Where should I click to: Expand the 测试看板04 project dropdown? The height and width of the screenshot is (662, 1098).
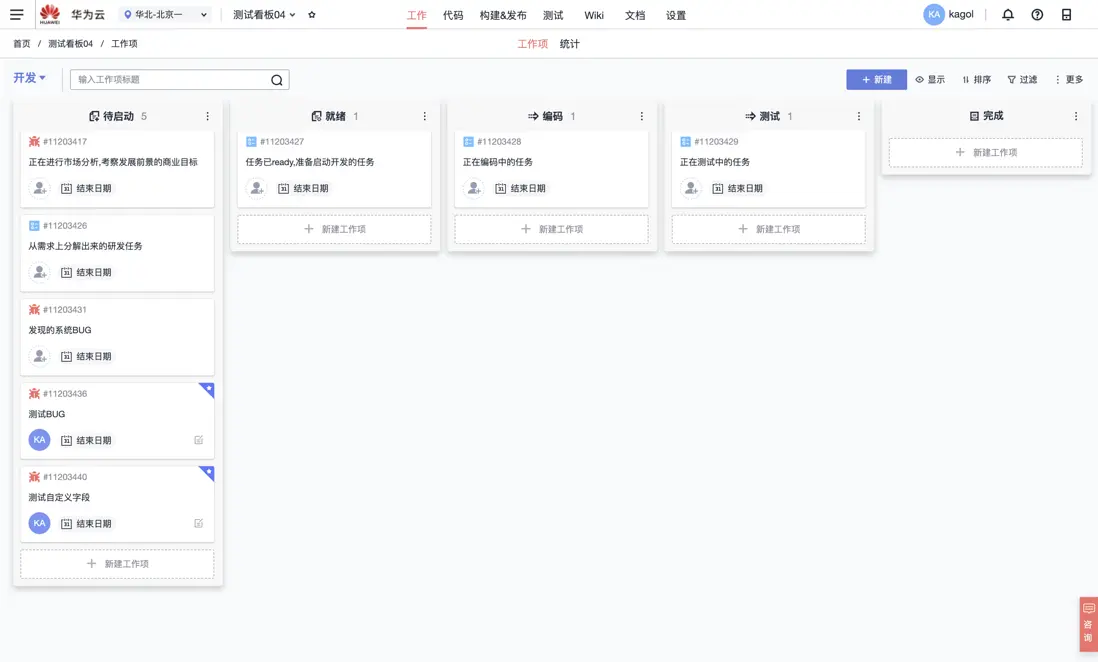pos(264,15)
